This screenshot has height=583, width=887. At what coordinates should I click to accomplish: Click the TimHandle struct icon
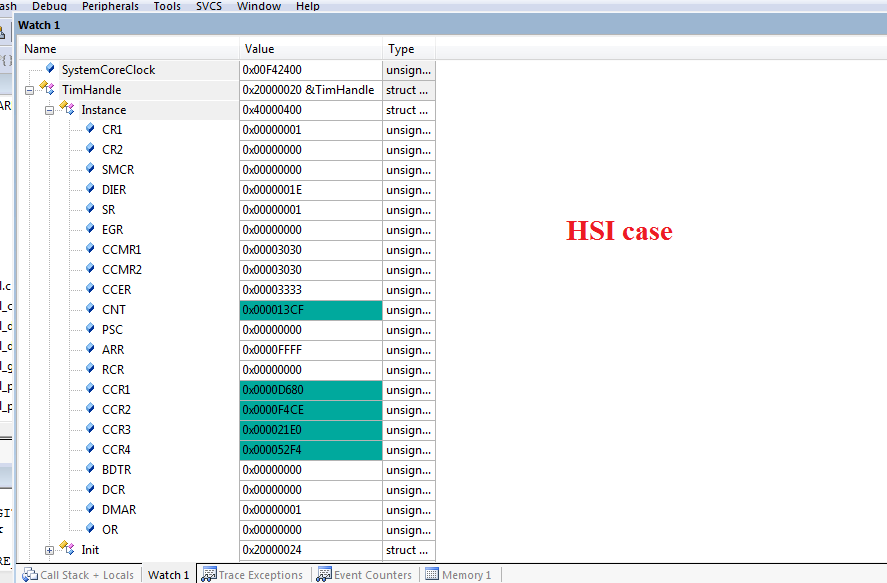click(x=48, y=88)
